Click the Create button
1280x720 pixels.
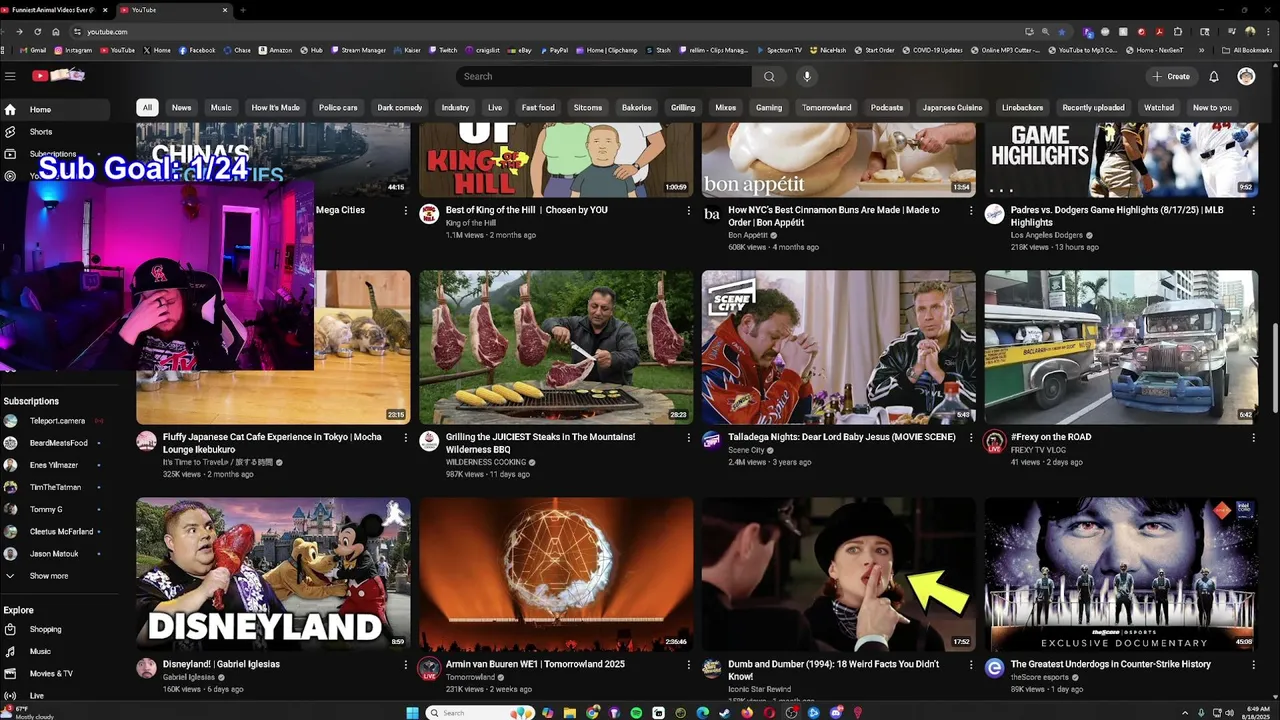point(1171,76)
